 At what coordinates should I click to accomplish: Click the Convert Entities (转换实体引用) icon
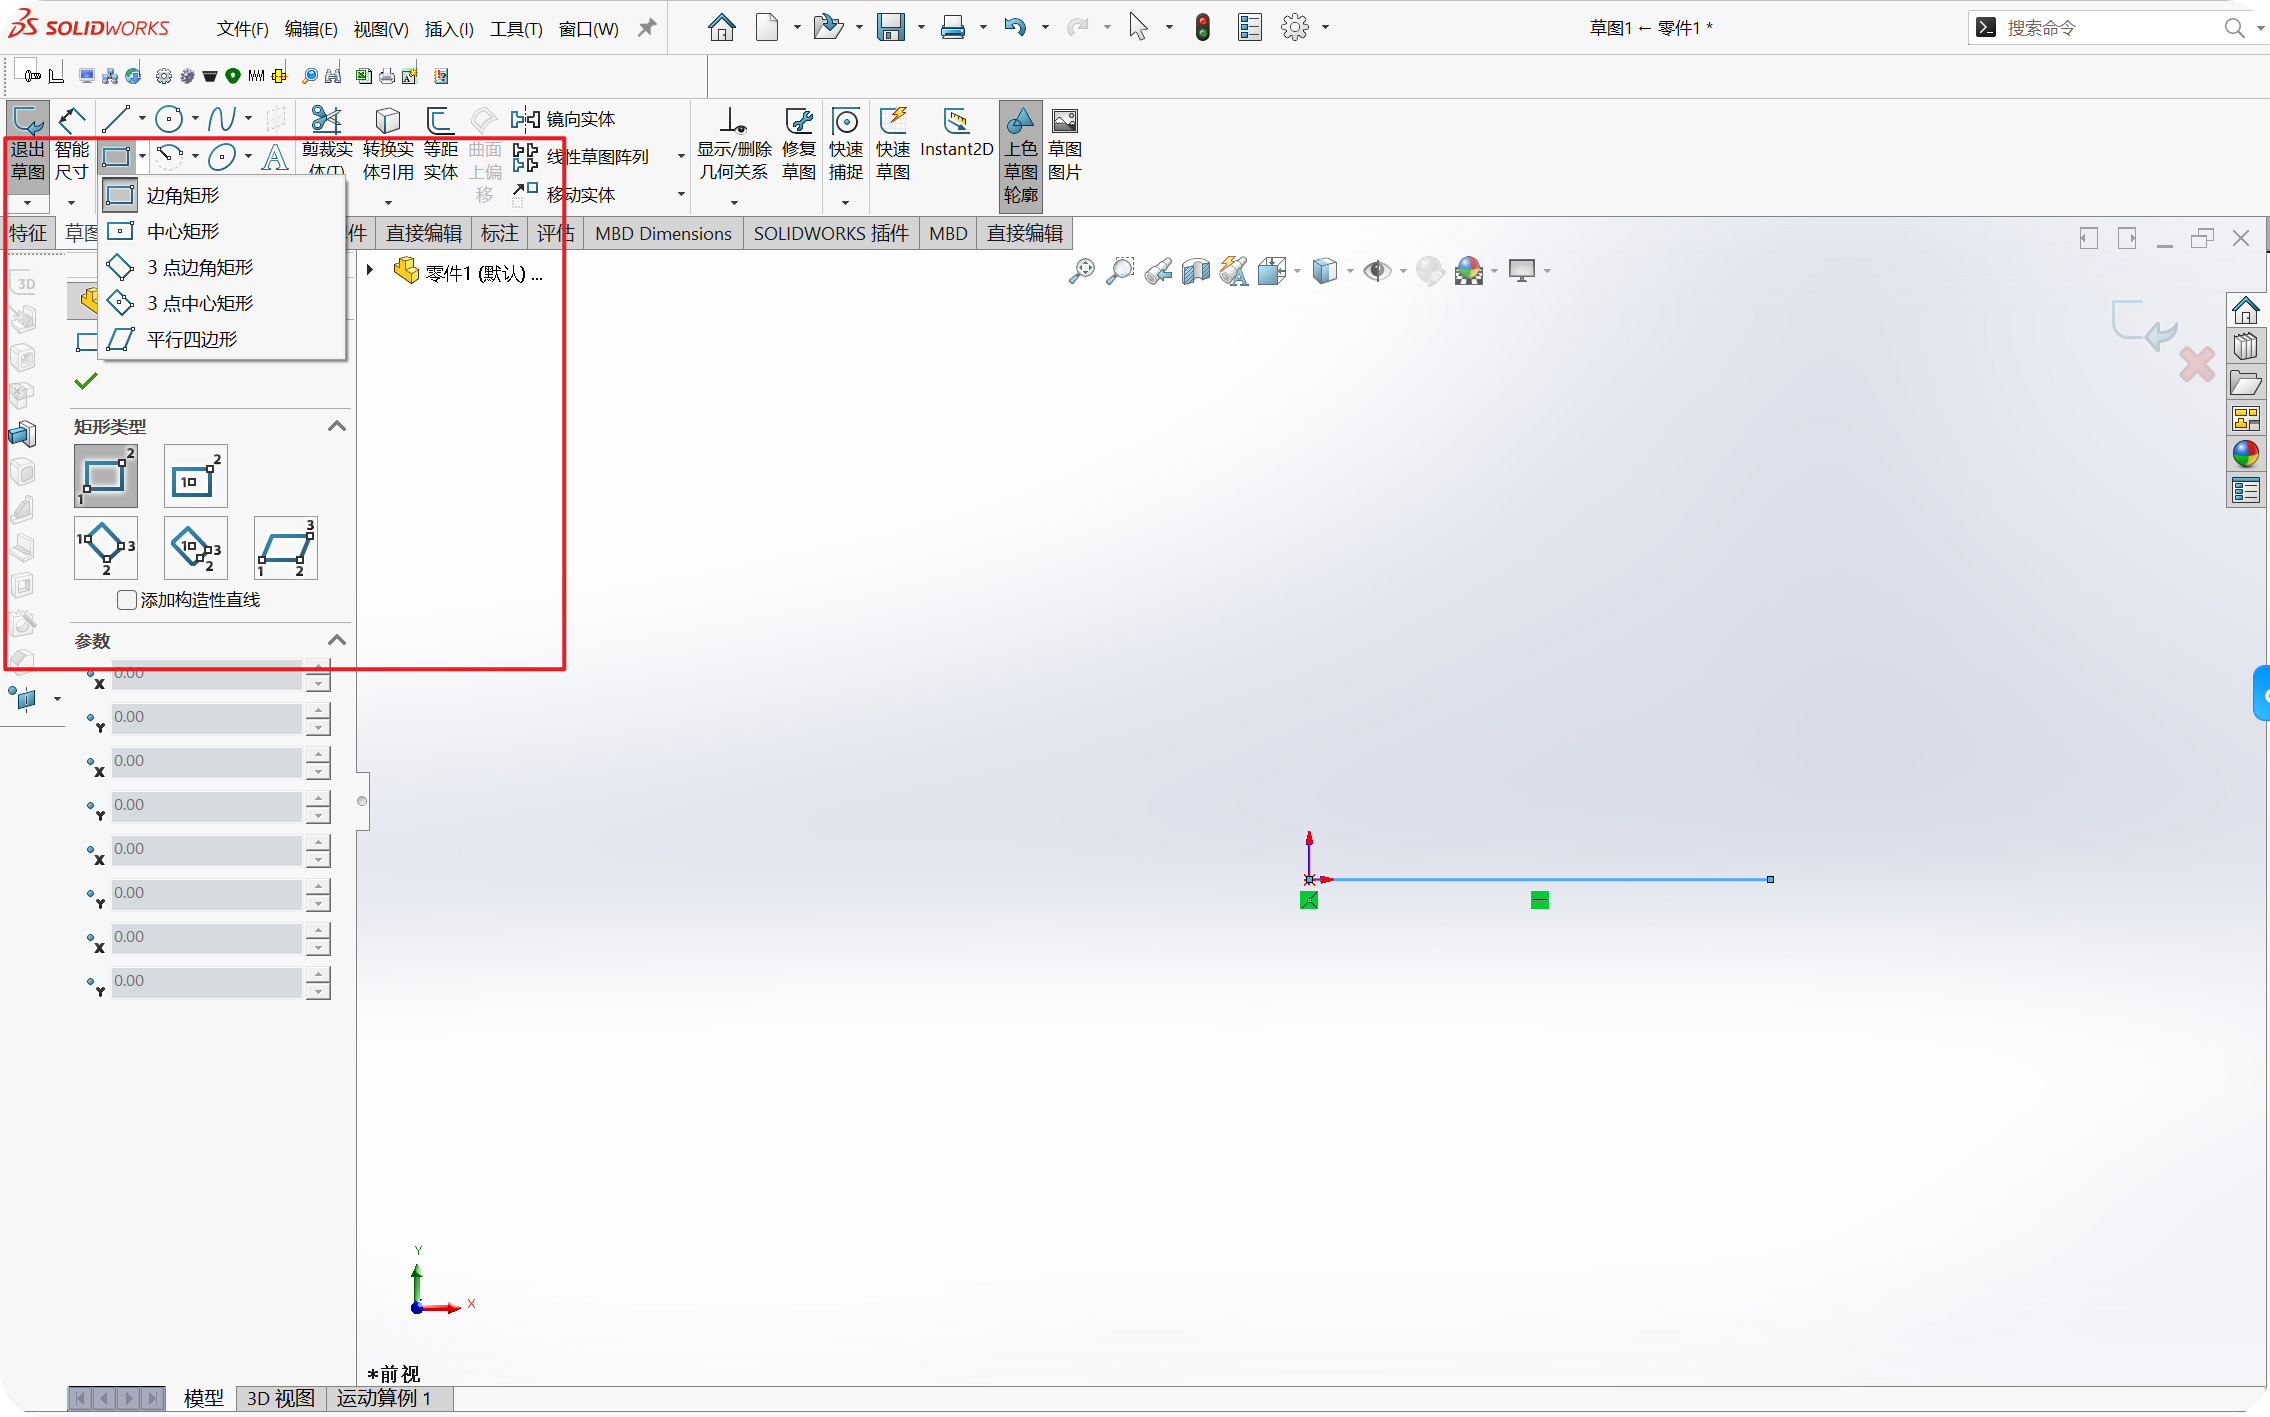[388, 121]
